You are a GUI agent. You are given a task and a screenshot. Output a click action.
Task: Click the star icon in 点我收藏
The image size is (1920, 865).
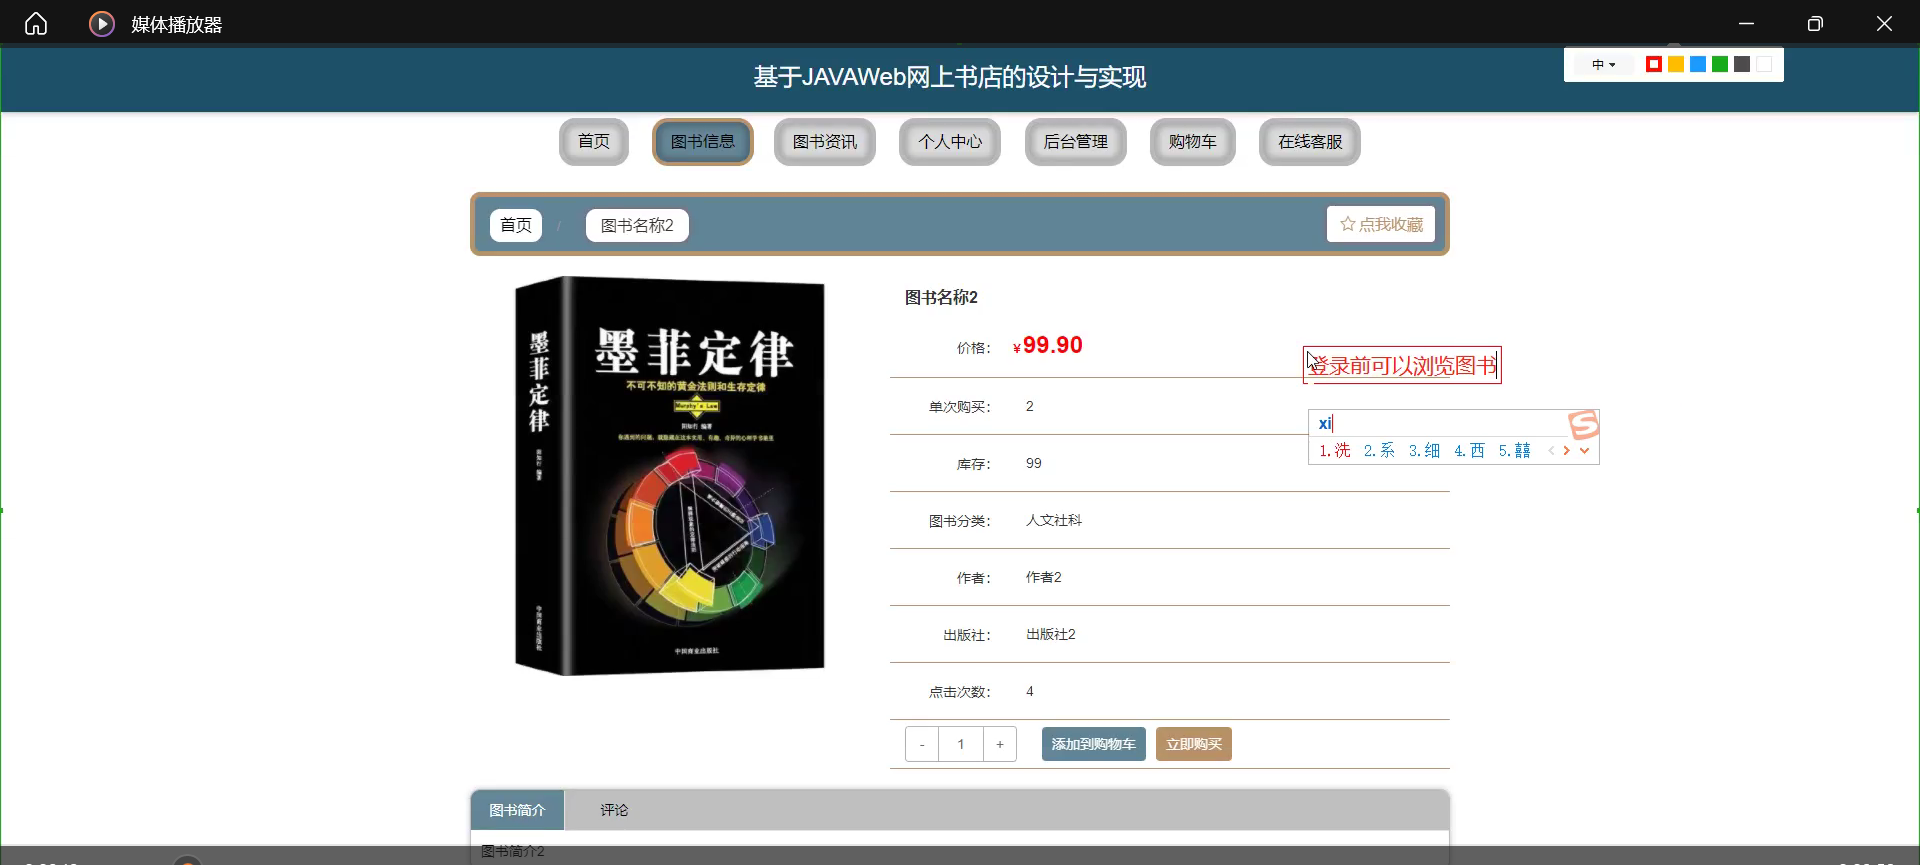tap(1347, 224)
